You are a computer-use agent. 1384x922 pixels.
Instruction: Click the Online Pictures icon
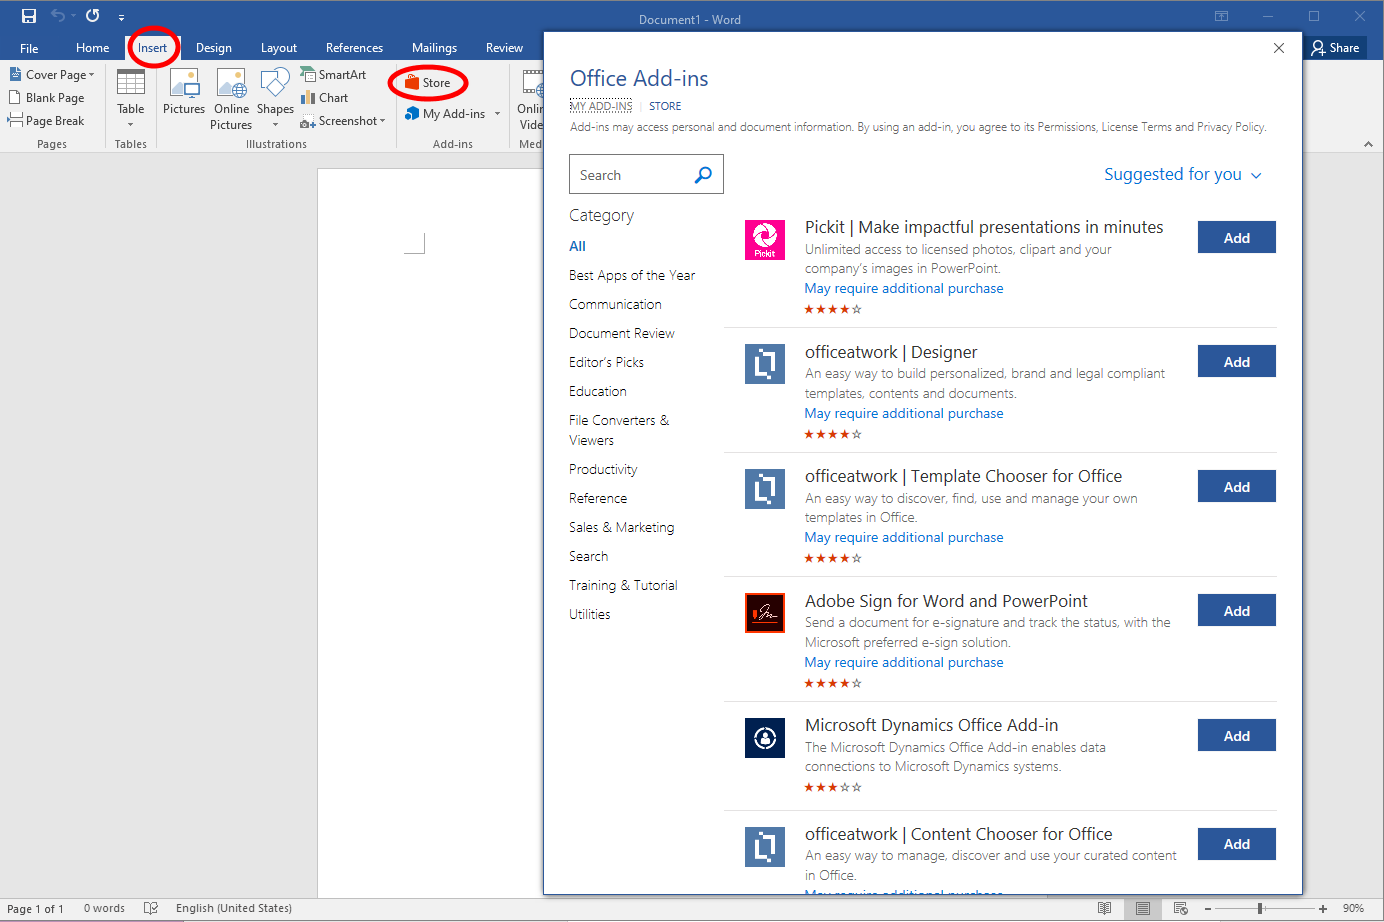point(232,99)
